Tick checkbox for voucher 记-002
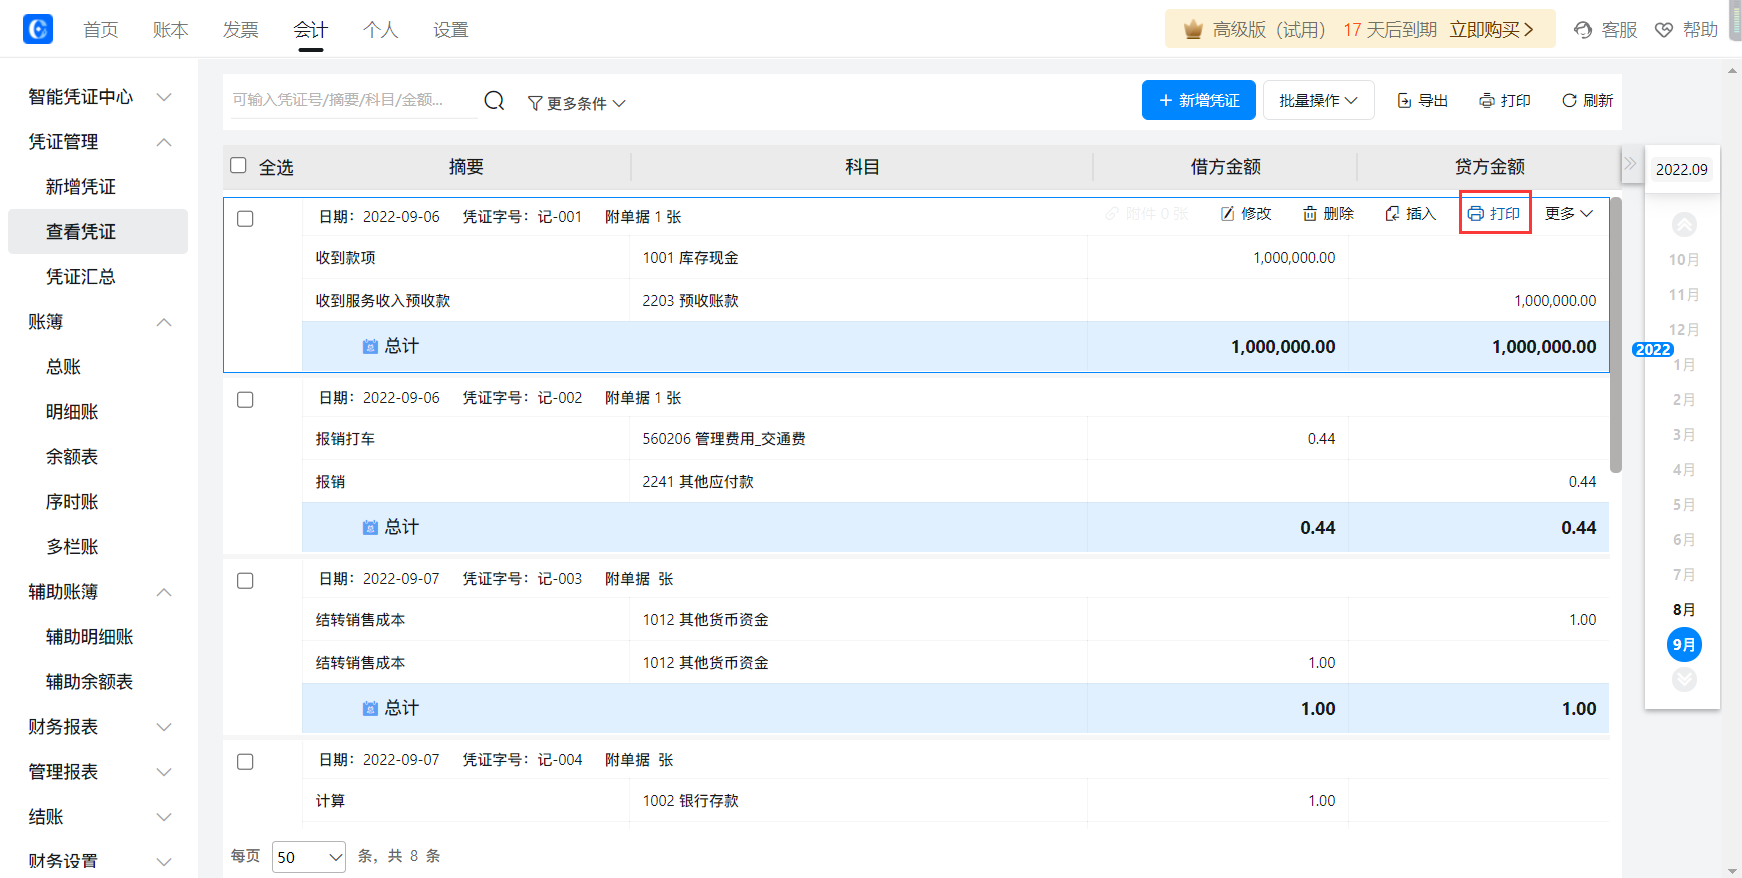1742x878 pixels. pyautogui.click(x=245, y=399)
